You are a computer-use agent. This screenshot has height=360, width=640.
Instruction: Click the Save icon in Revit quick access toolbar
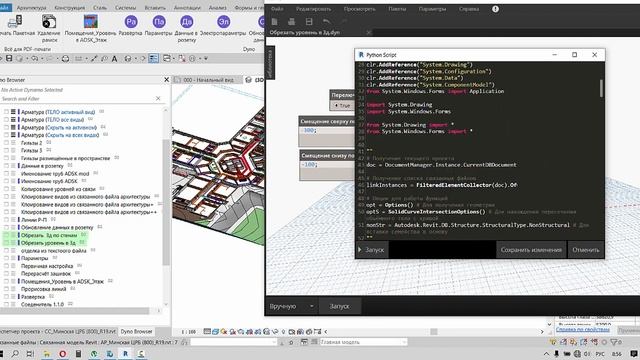pos(9,59)
